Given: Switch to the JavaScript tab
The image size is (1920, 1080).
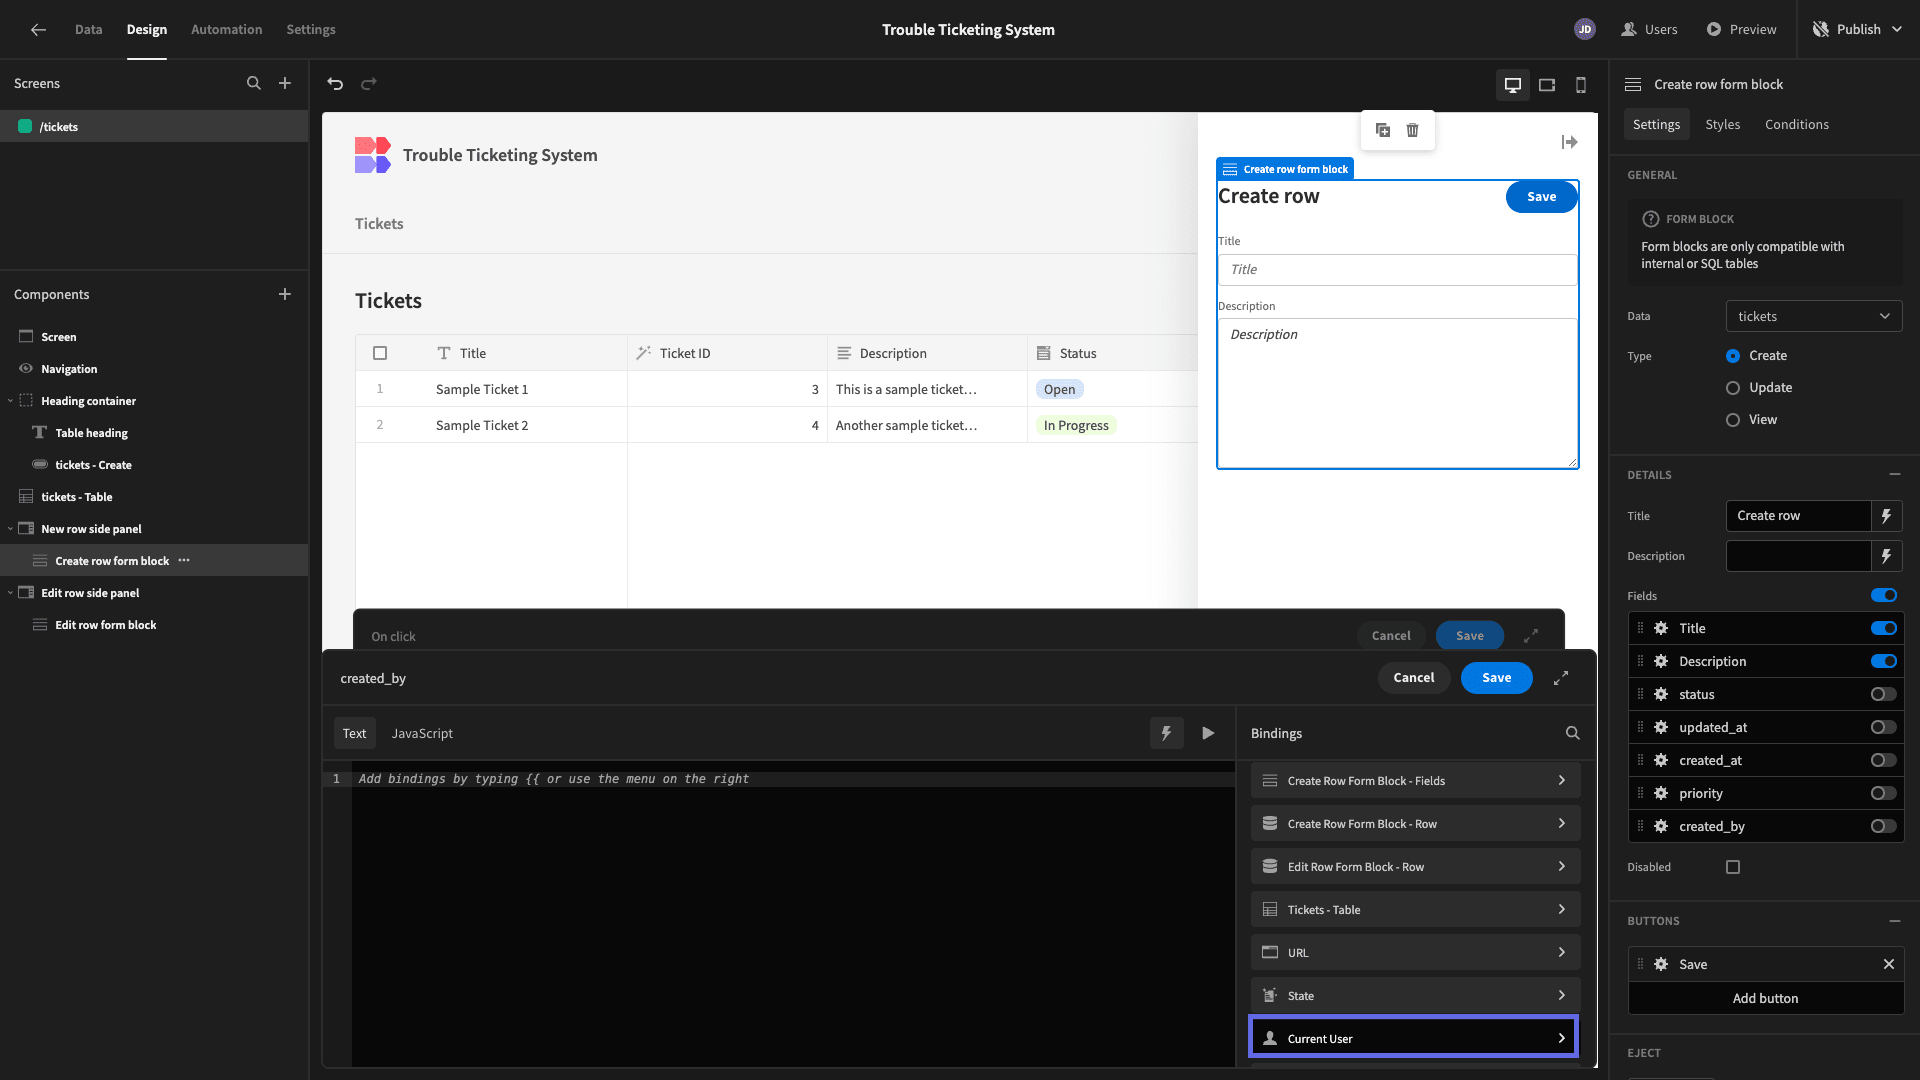Looking at the screenshot, I should 422,733.
